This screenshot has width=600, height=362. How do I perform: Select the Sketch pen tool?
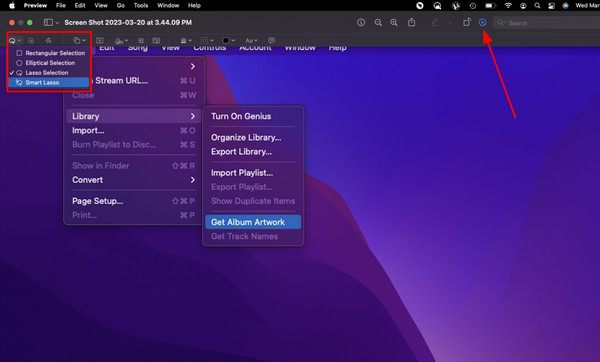(48, 41)
